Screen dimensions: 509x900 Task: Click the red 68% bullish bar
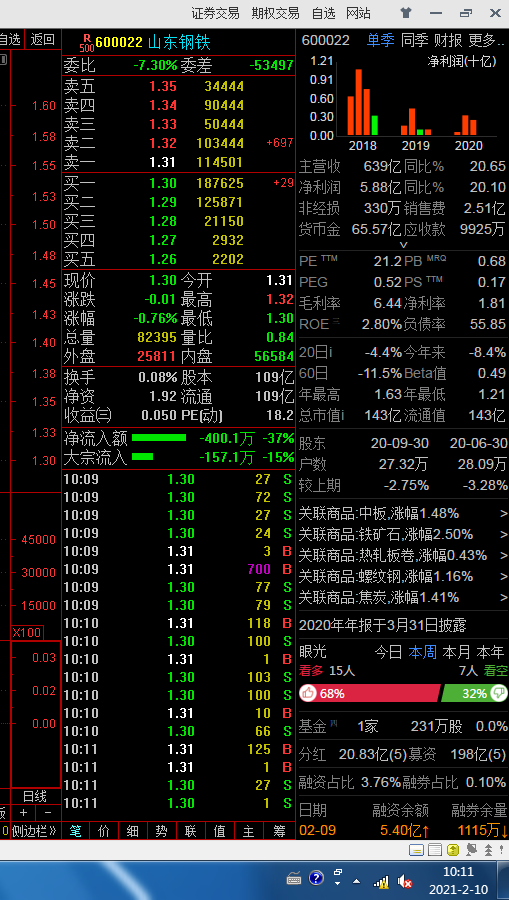tap(370, 693)
